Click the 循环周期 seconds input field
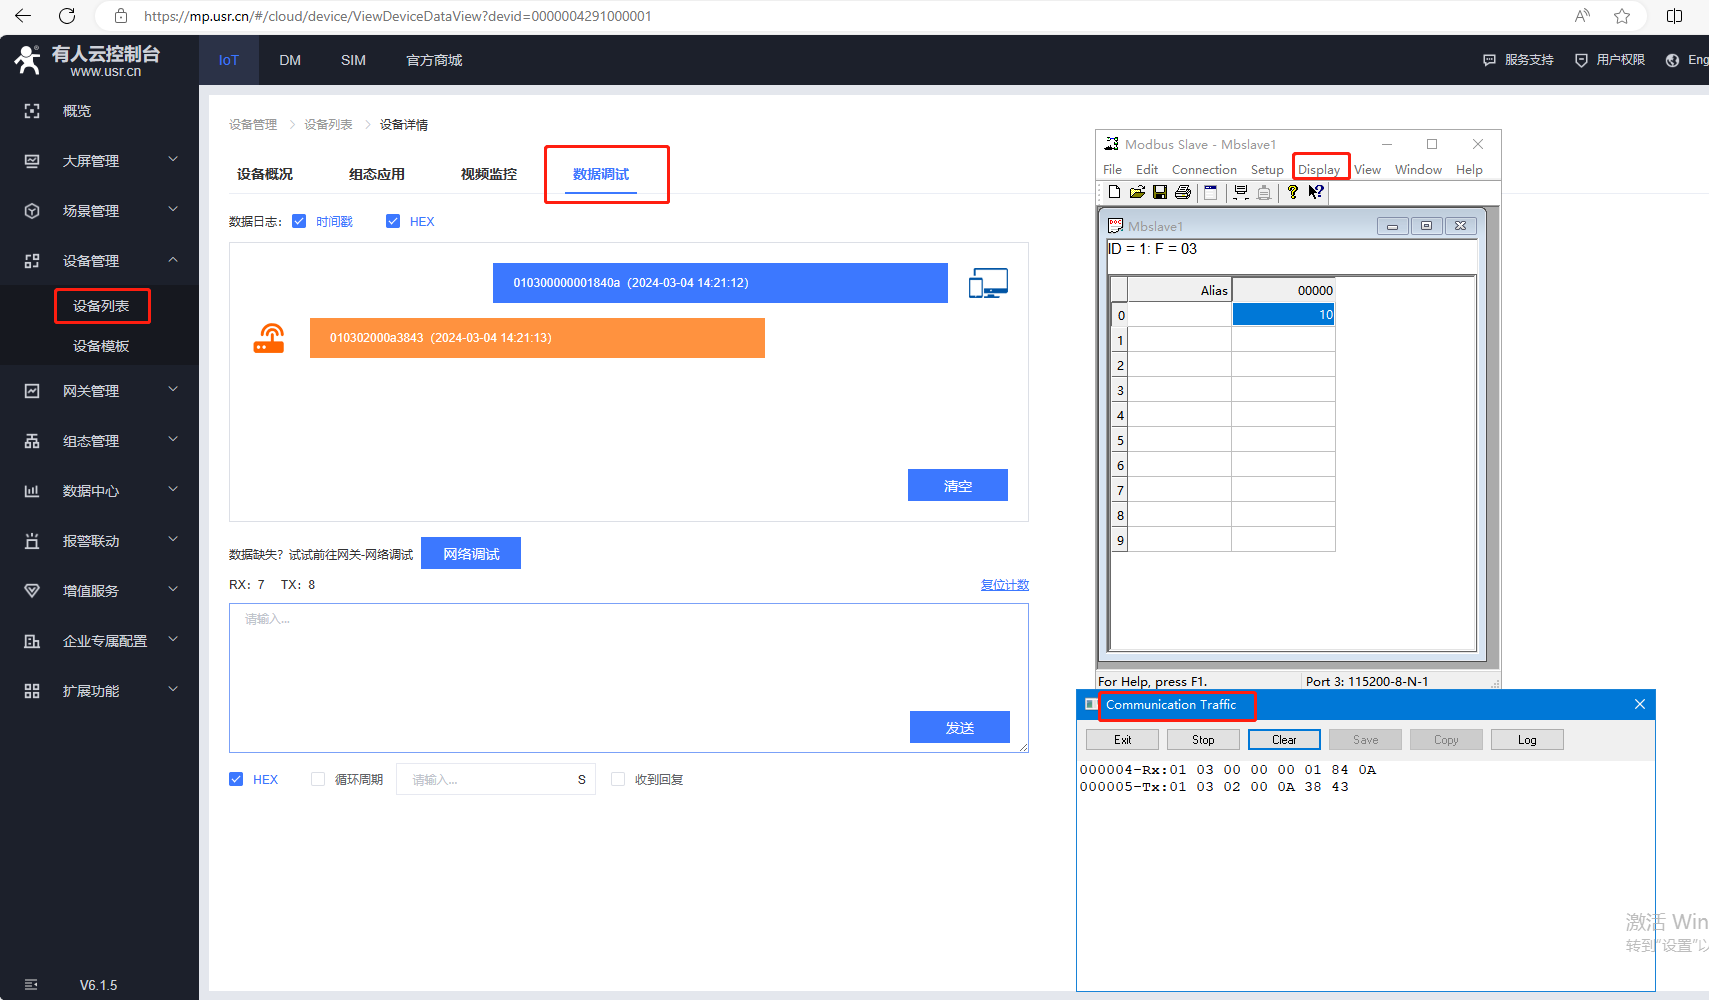The width and height of the screenshot is (1709, 1000). click(x=496, y=779)
